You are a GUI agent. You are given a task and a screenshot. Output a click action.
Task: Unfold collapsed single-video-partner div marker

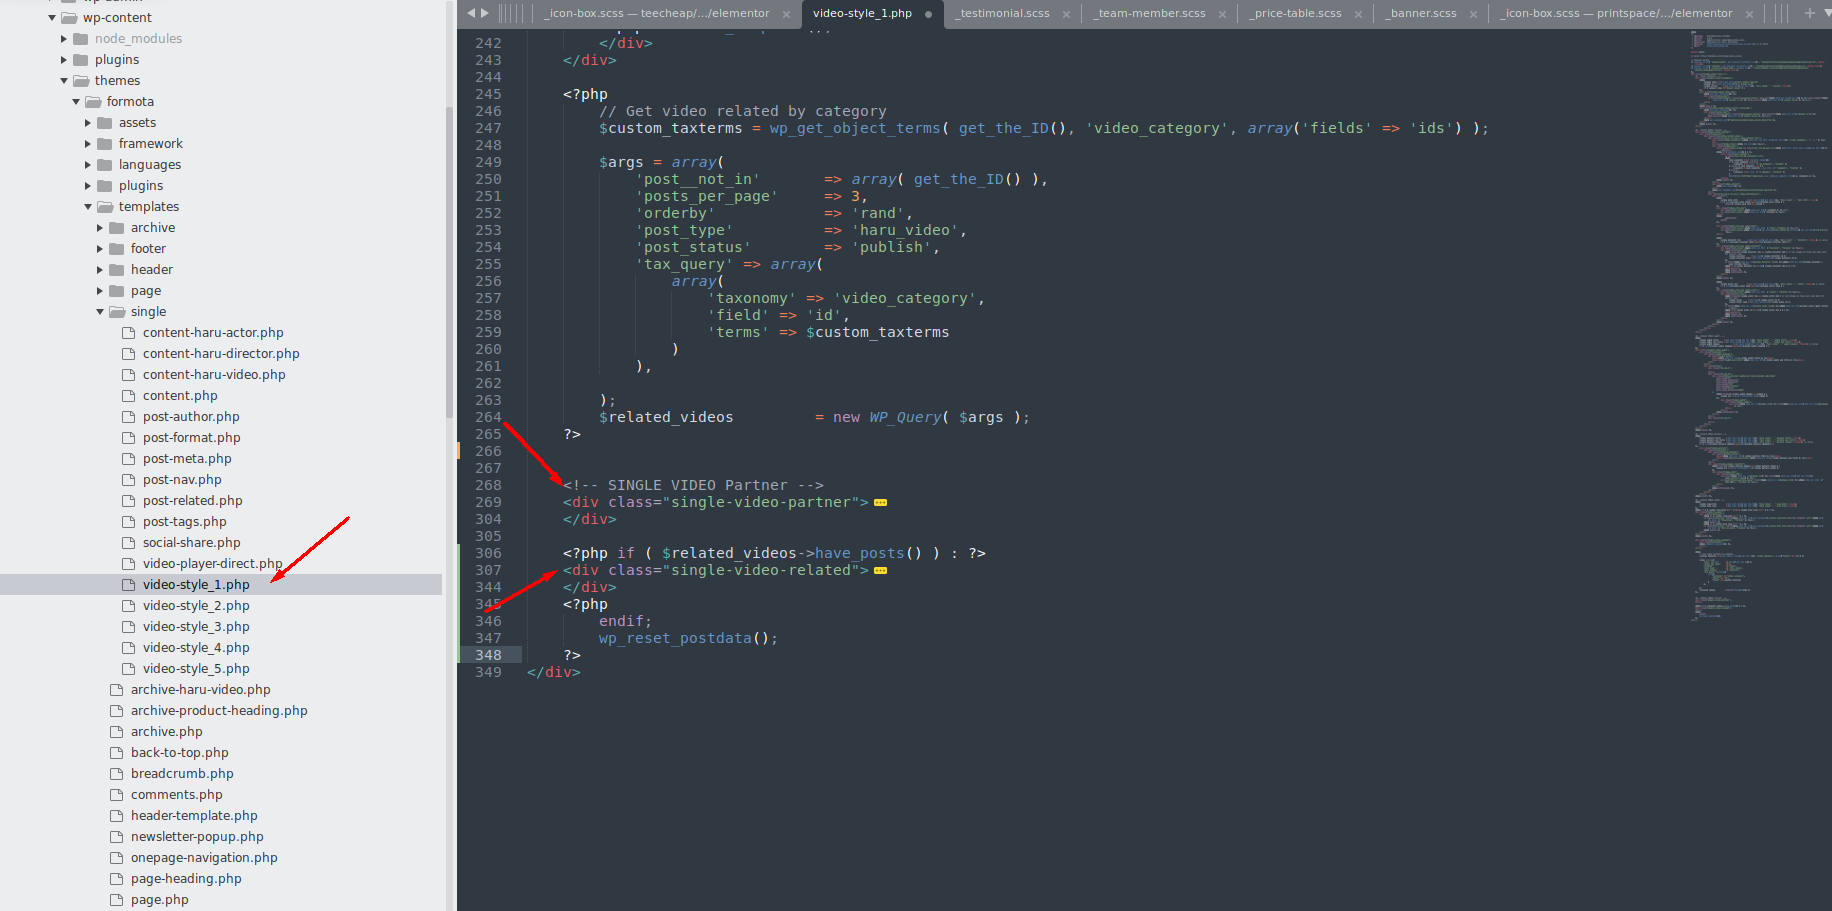click(880, 503)
